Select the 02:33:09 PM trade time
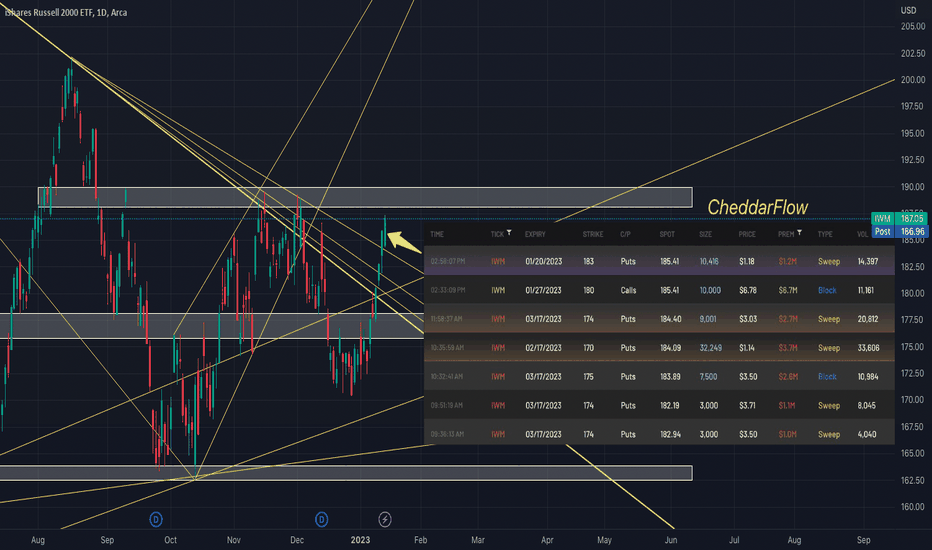932x550 pixels. (x=448, y=290)
